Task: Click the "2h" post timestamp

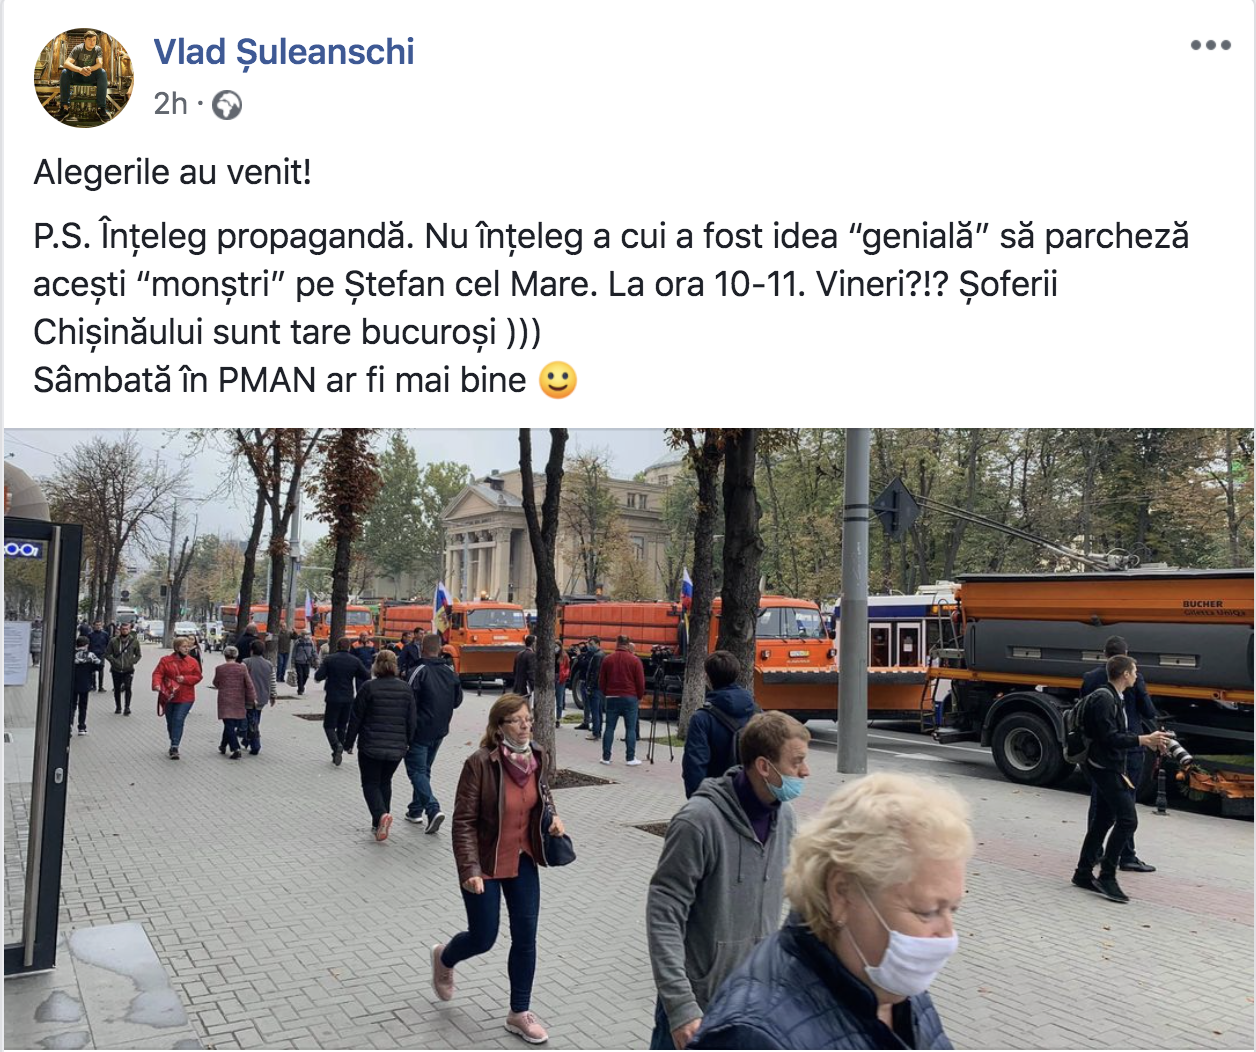Action: (171, 104)
